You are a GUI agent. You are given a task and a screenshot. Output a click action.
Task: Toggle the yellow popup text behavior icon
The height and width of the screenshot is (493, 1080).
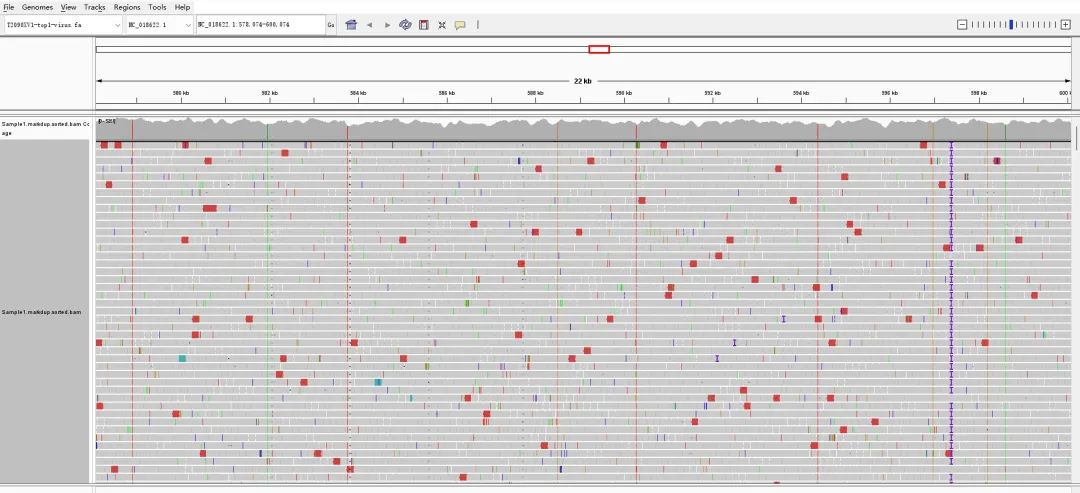click(460, 25)
